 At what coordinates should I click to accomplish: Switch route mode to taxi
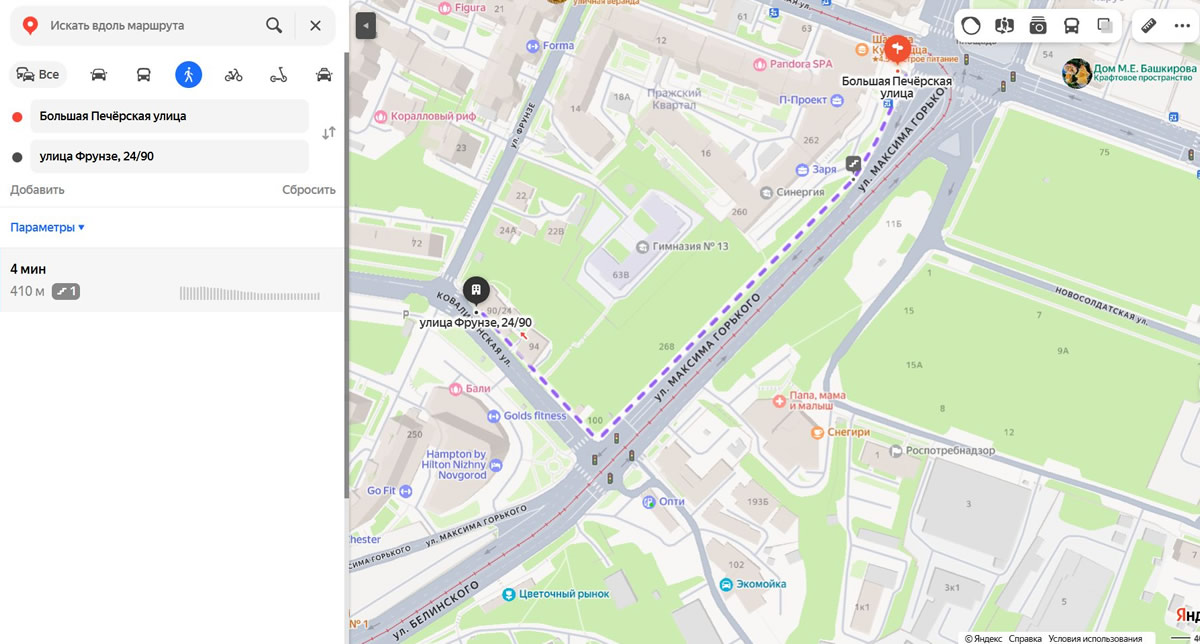tap(324, 74)
